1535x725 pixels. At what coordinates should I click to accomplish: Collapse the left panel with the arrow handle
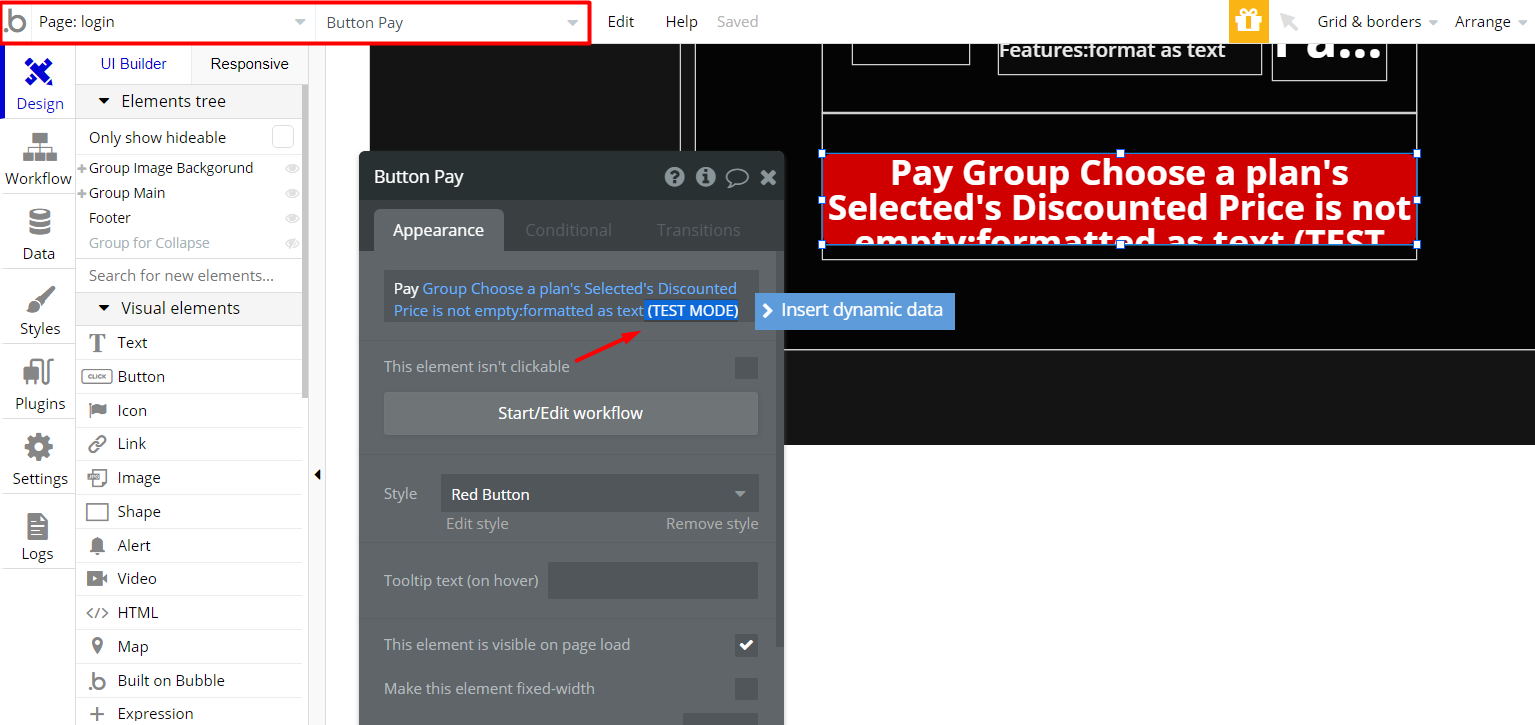tap(317, 475)
